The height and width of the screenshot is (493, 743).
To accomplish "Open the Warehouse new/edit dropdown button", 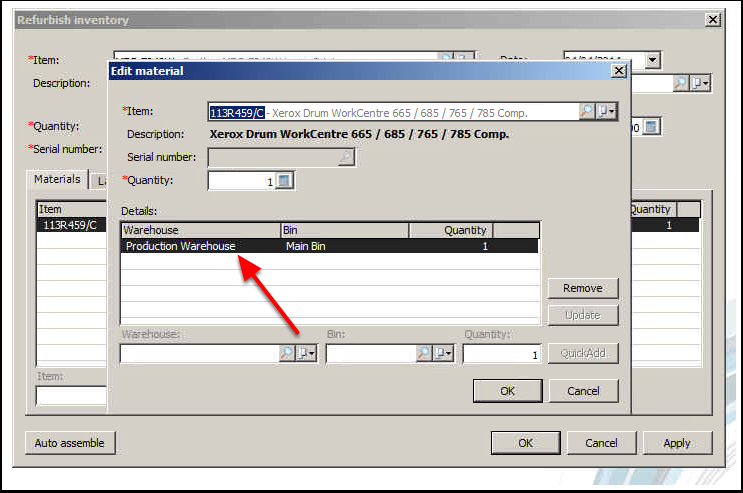I will pos(306,353).
